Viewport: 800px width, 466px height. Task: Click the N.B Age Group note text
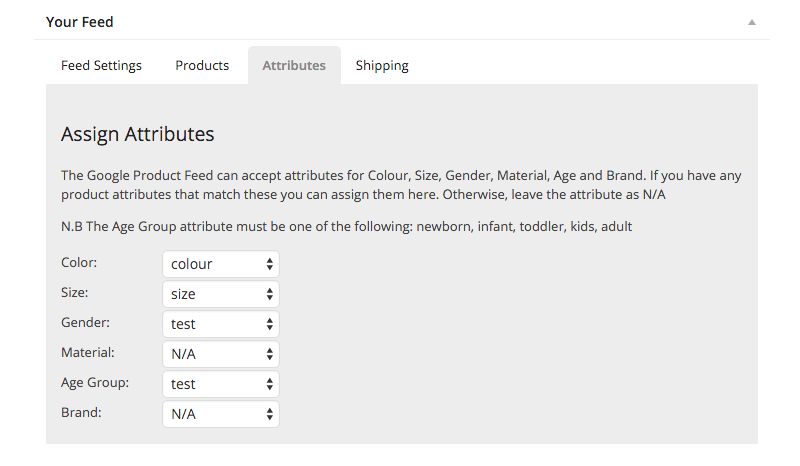346,226
